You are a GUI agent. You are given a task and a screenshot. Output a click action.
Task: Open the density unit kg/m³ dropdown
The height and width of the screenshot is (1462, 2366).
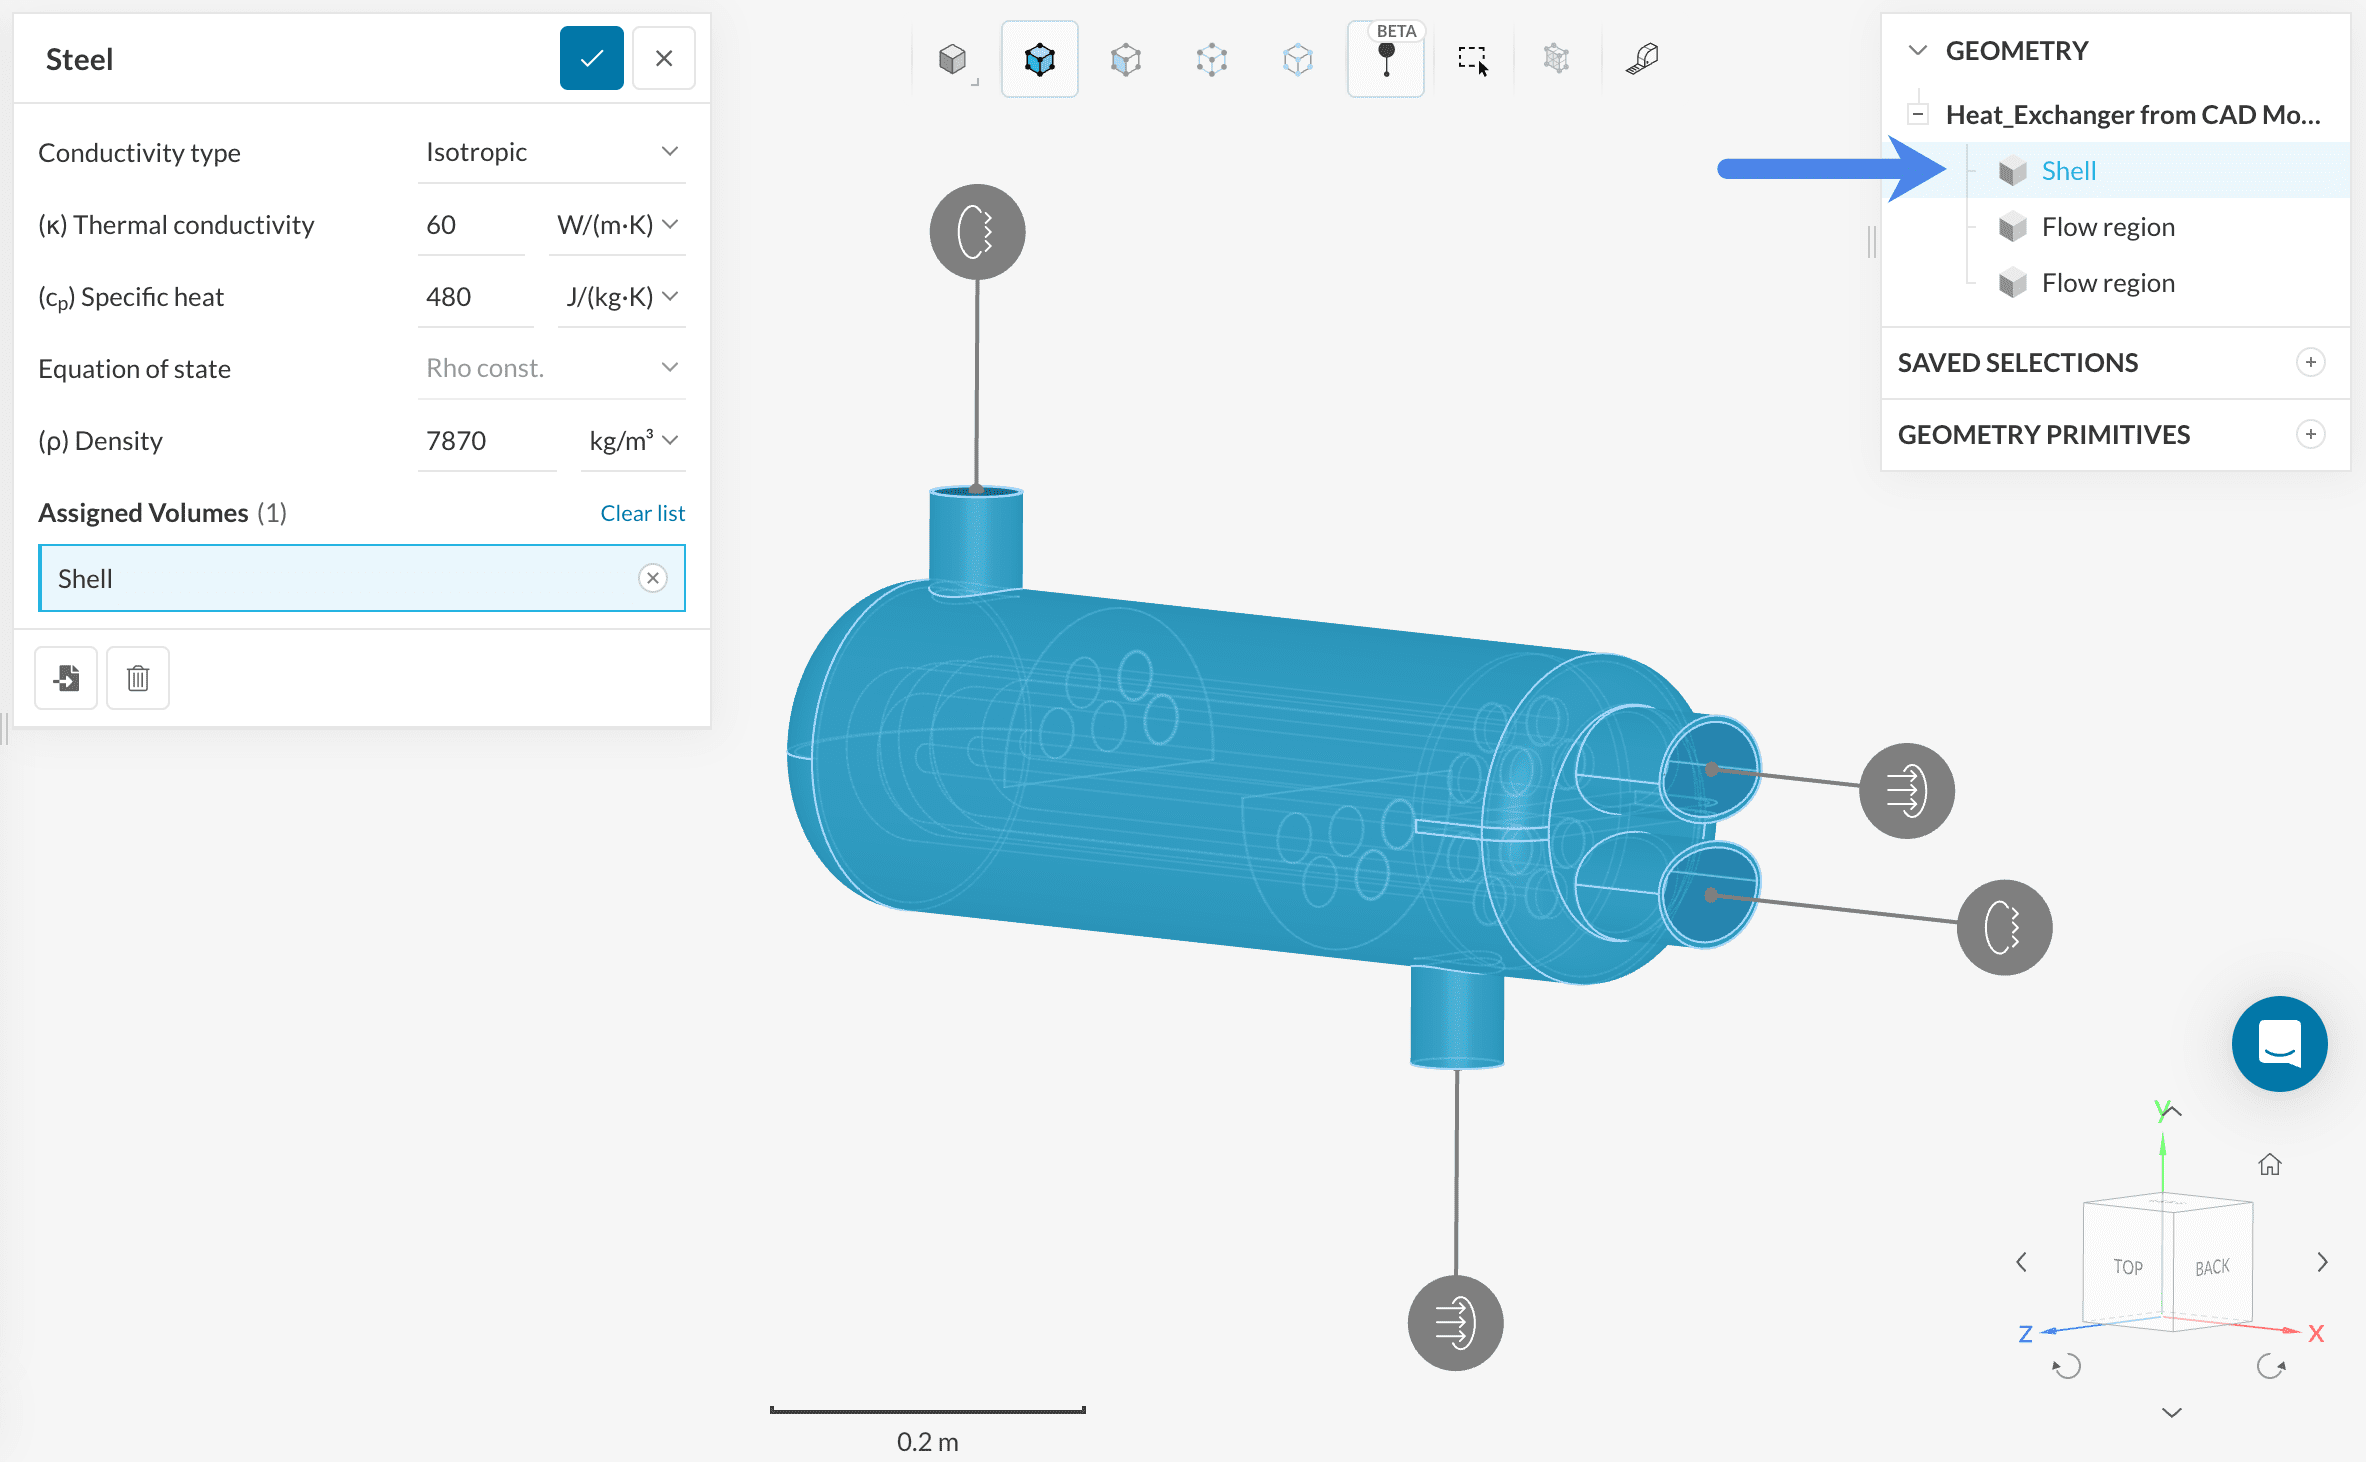pyautogui.click(x=632, y=441)
